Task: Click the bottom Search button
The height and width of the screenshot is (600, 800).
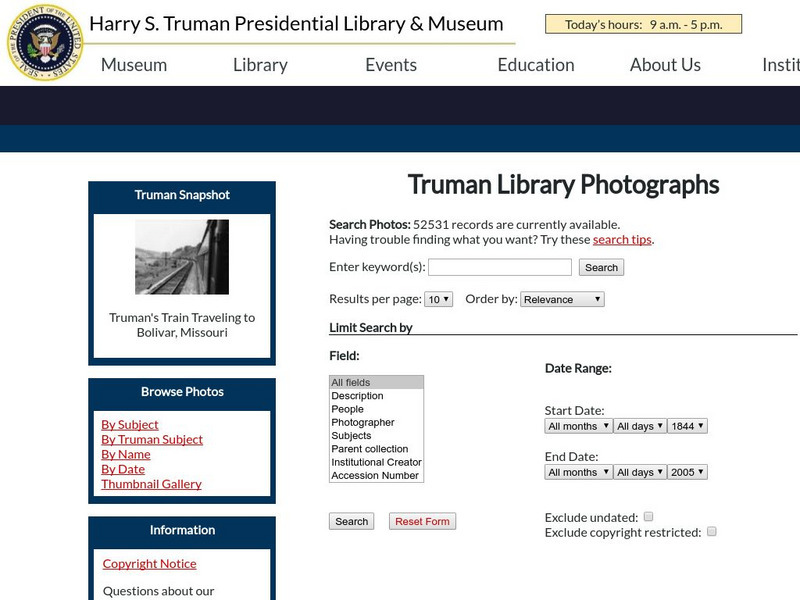Action: point(352,521)
